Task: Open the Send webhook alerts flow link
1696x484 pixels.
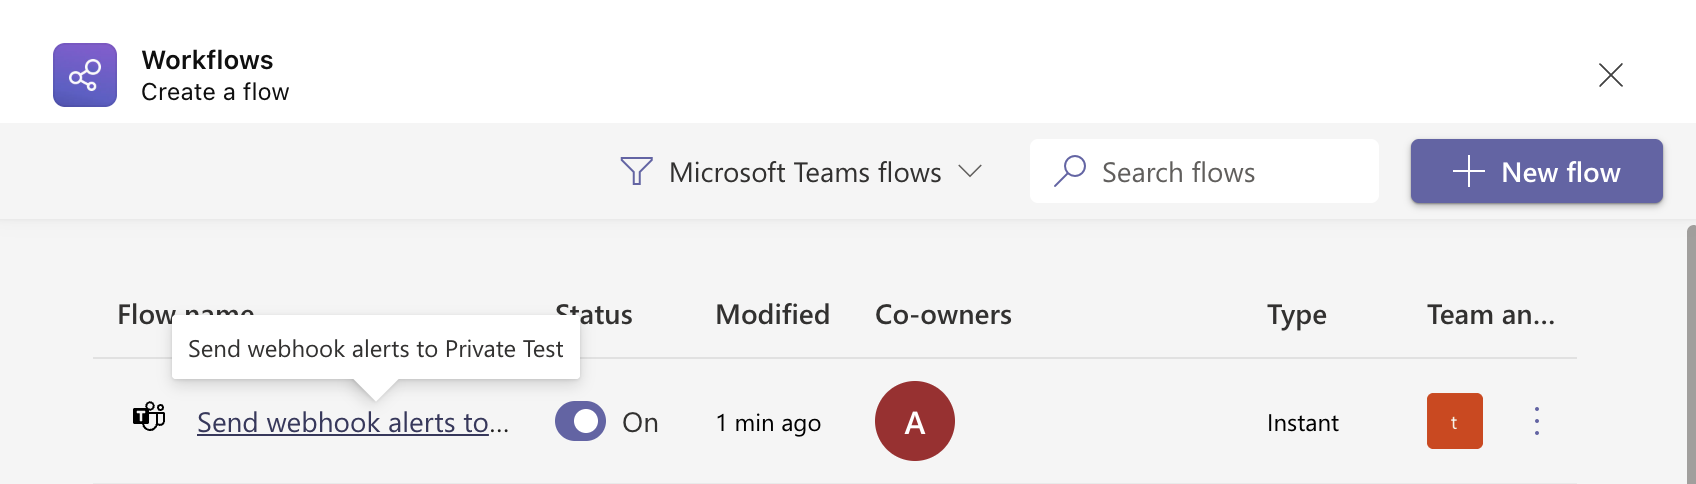Action: tap(352, 423)
